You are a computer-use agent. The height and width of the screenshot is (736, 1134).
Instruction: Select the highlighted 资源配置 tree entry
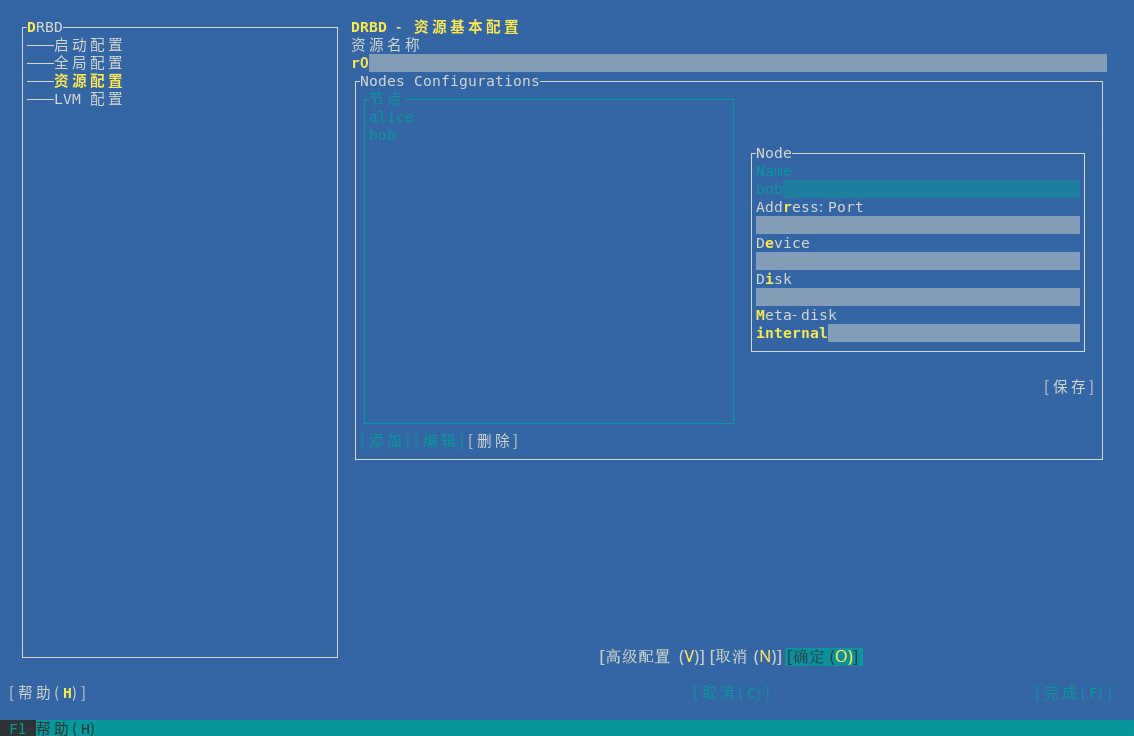coord(88,81)
